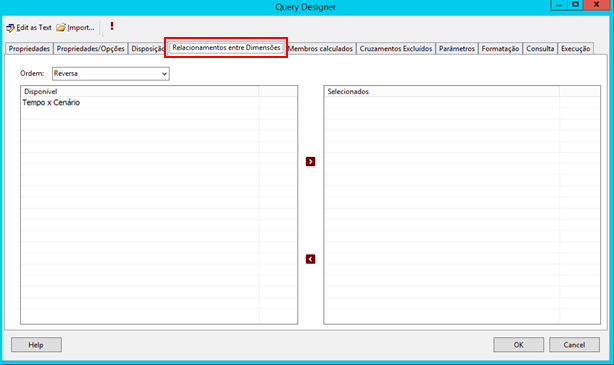The height and width of the screenshot is (365, 614).
Task: Remove item using the left arrow button
Action: tap(311, 259)
